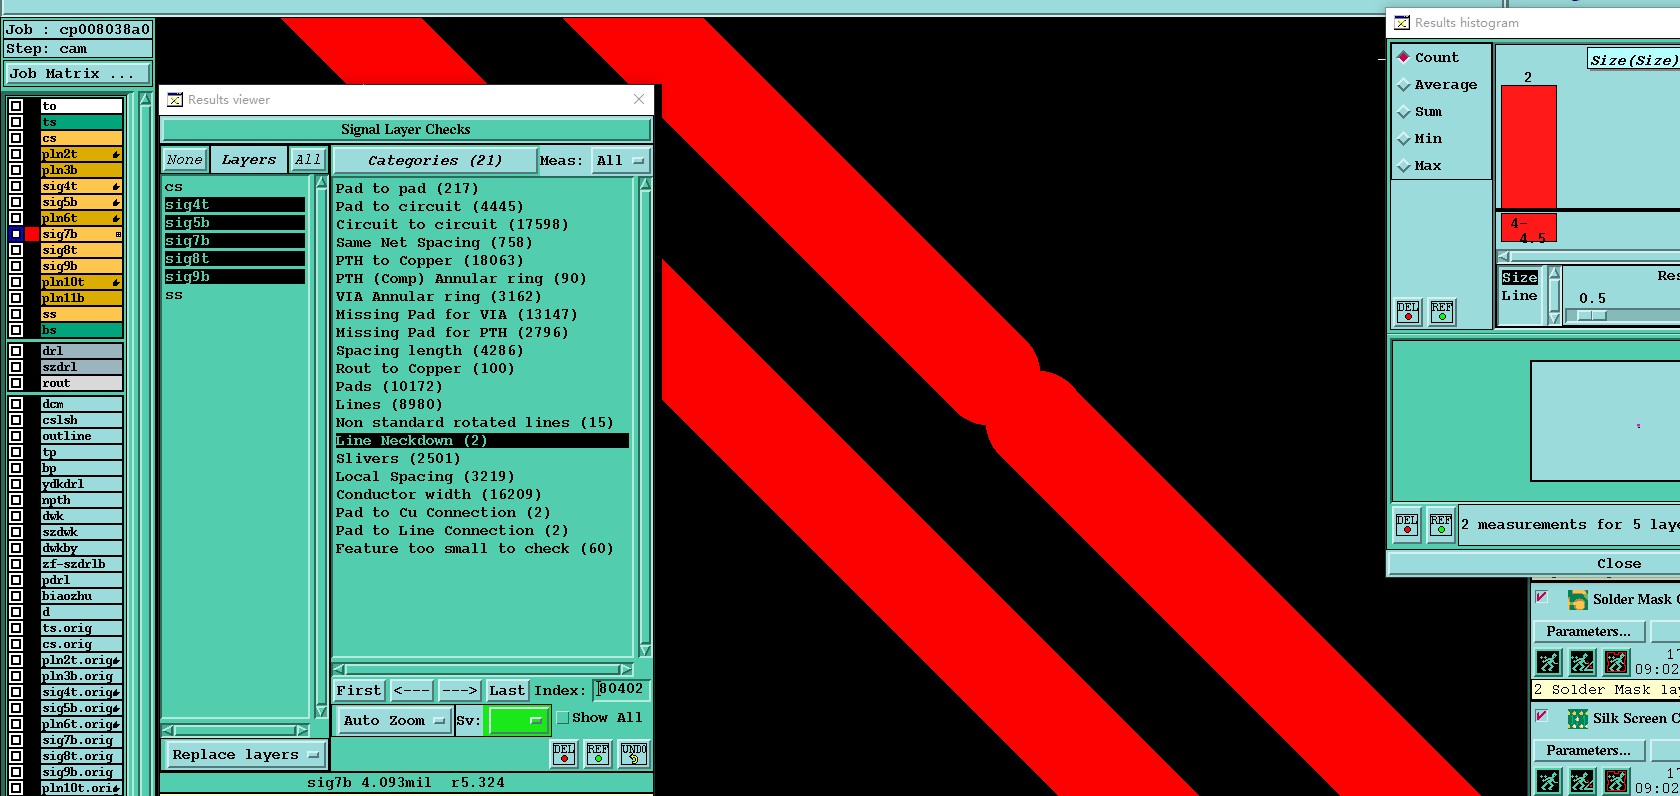This screenshot has width=1680, height=796.
Task: Go to previous result with left arrow button
Action: pyautogui.click(x=412, y=690)
